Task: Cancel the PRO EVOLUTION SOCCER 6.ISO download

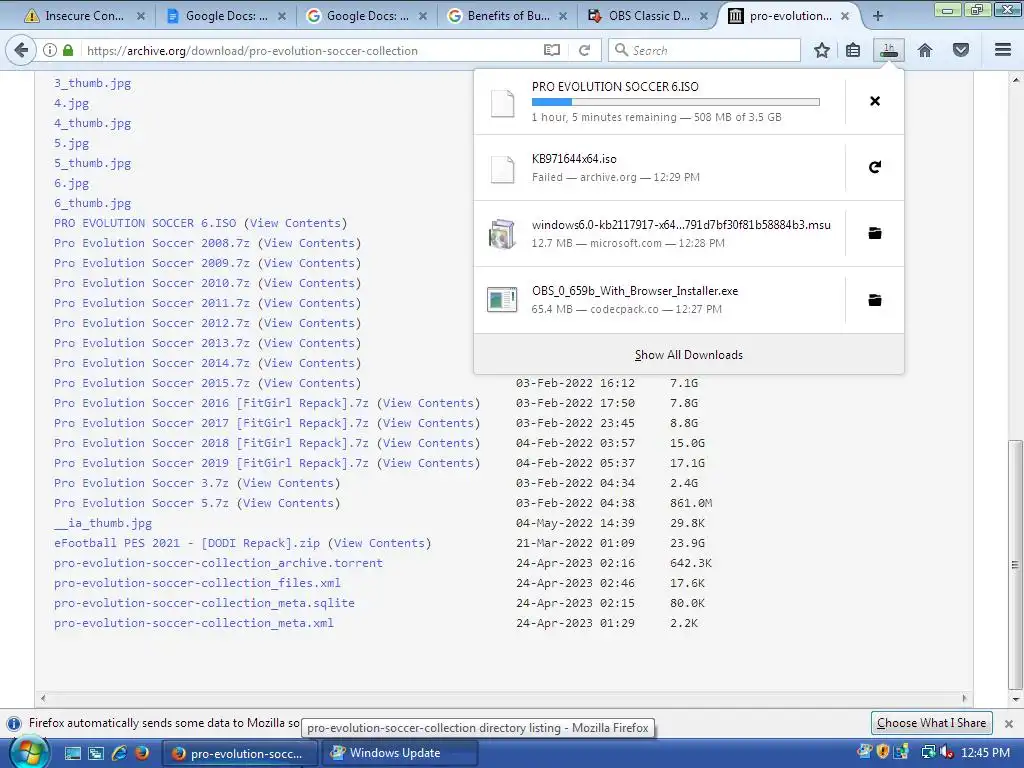Action: tap(875, 101)
